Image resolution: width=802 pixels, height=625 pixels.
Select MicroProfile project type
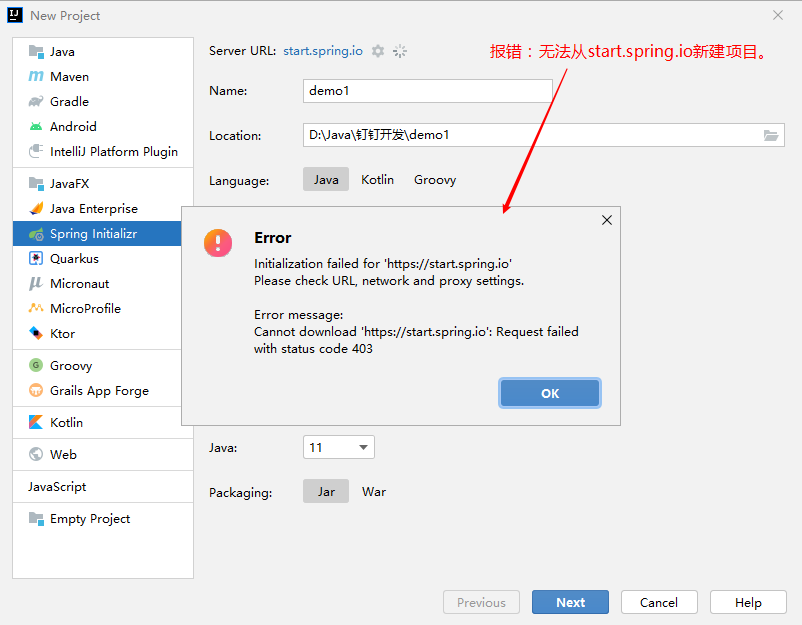tap(97, 308)
